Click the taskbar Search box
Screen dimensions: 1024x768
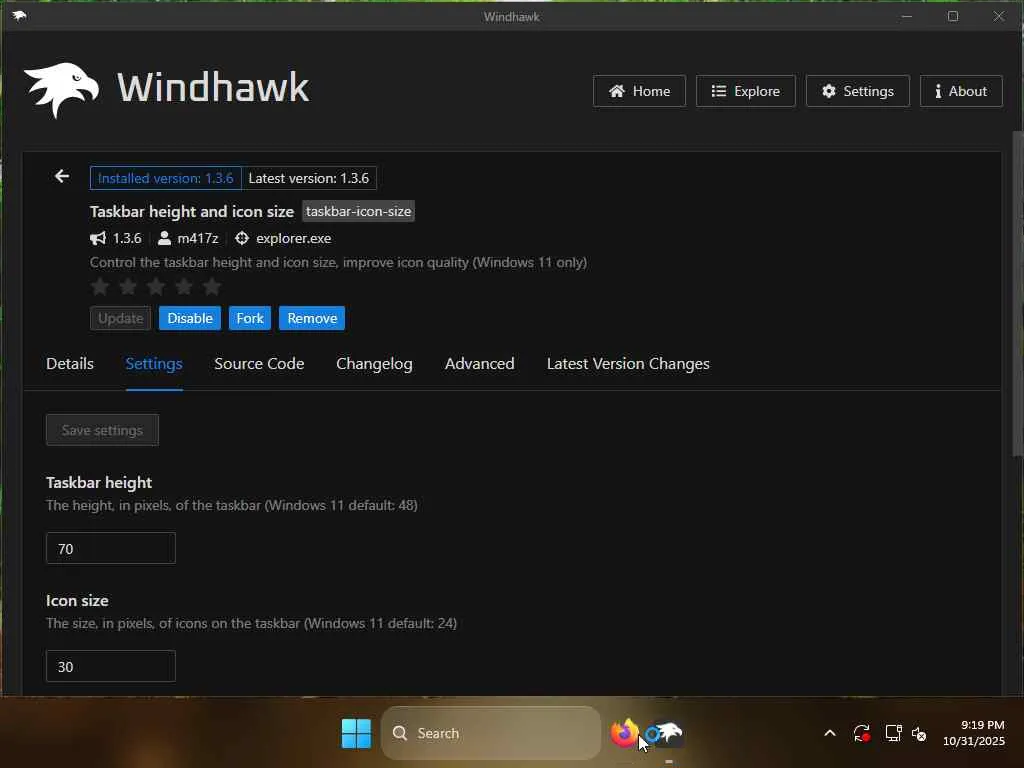[x=490, y=733]
